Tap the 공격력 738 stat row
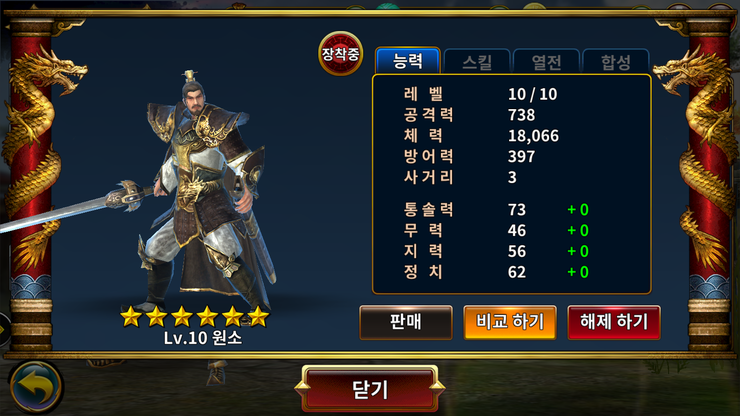The width and height of the screenshot is (740, 416). (x=470, y=115)
